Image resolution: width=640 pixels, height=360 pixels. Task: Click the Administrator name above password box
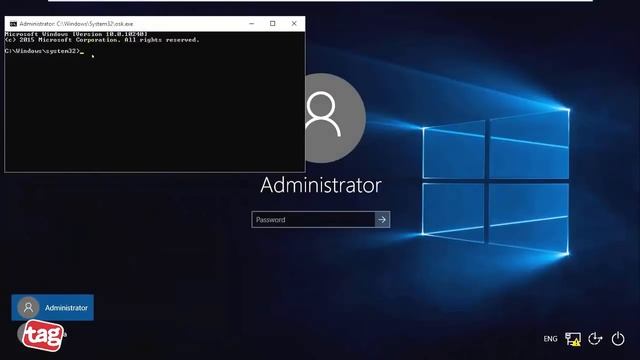(321, 185)
